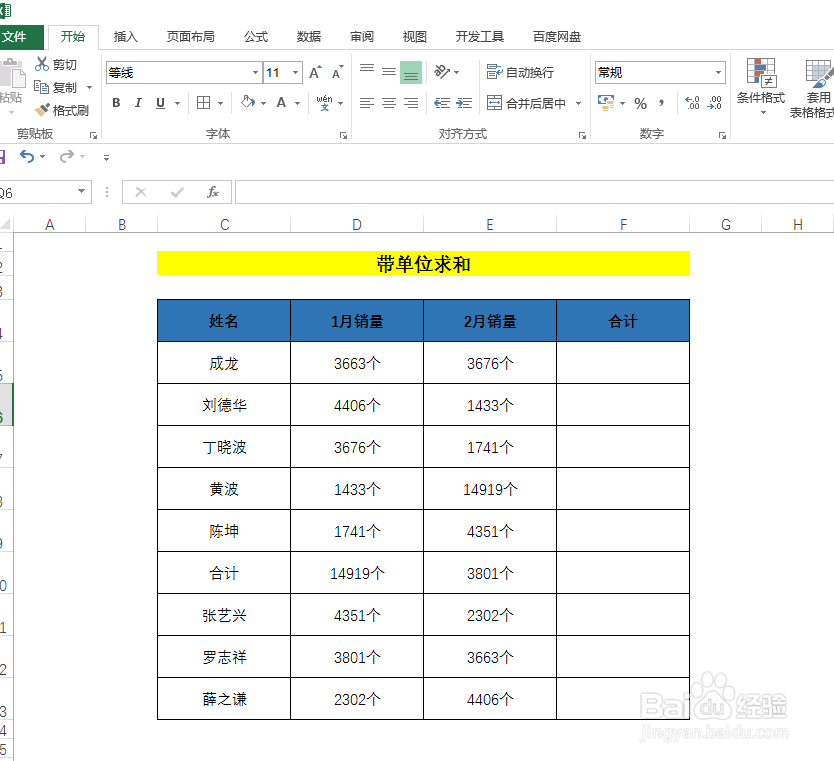Click the Increase Decimal icon
The height and width of the screenshot is (761, 834).
[694, 102]
